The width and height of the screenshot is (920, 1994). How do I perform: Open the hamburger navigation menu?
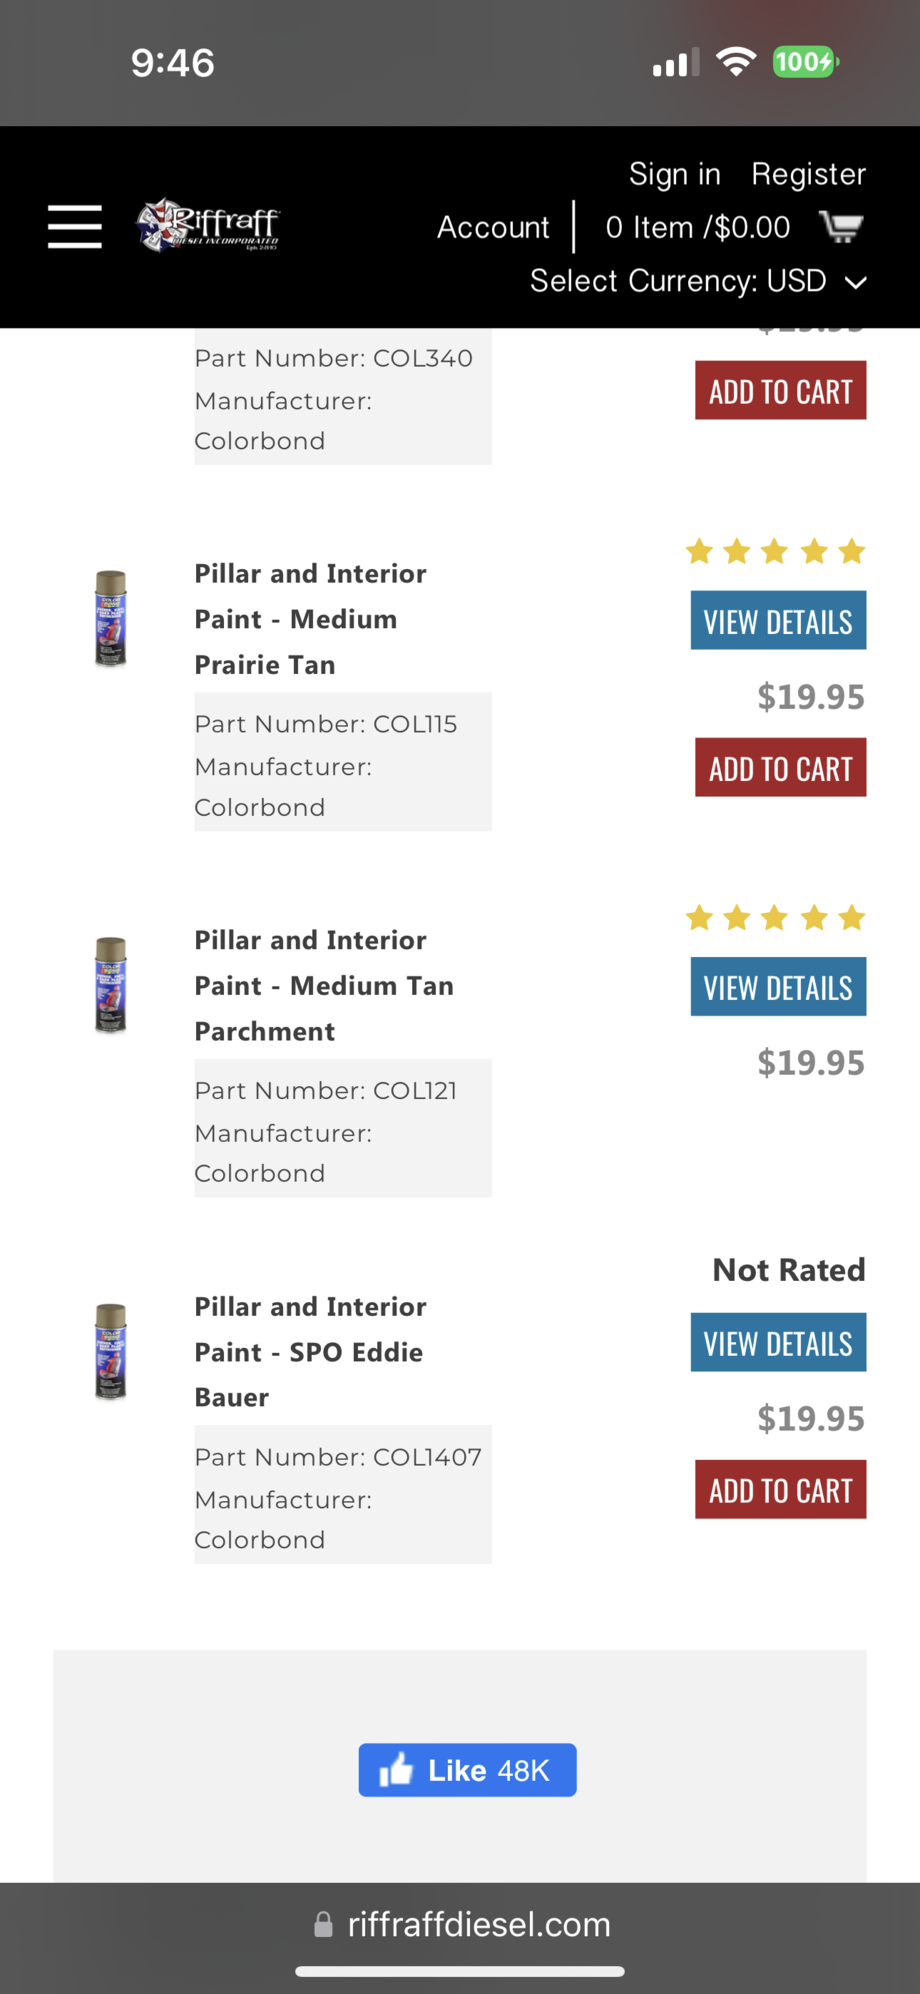(74, 227)
